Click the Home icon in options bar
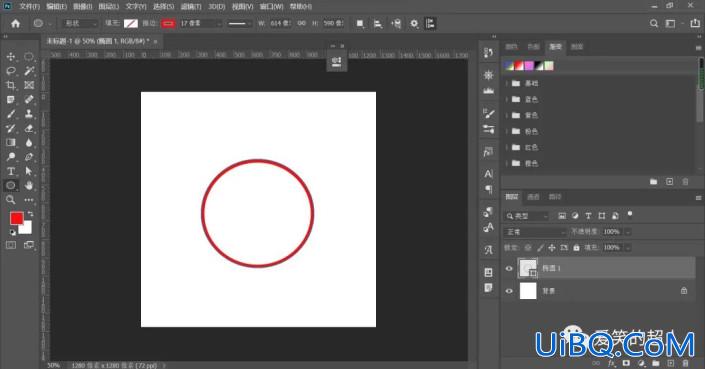Image resolution: width=705 pixels, height=369 pixels. 16,23
